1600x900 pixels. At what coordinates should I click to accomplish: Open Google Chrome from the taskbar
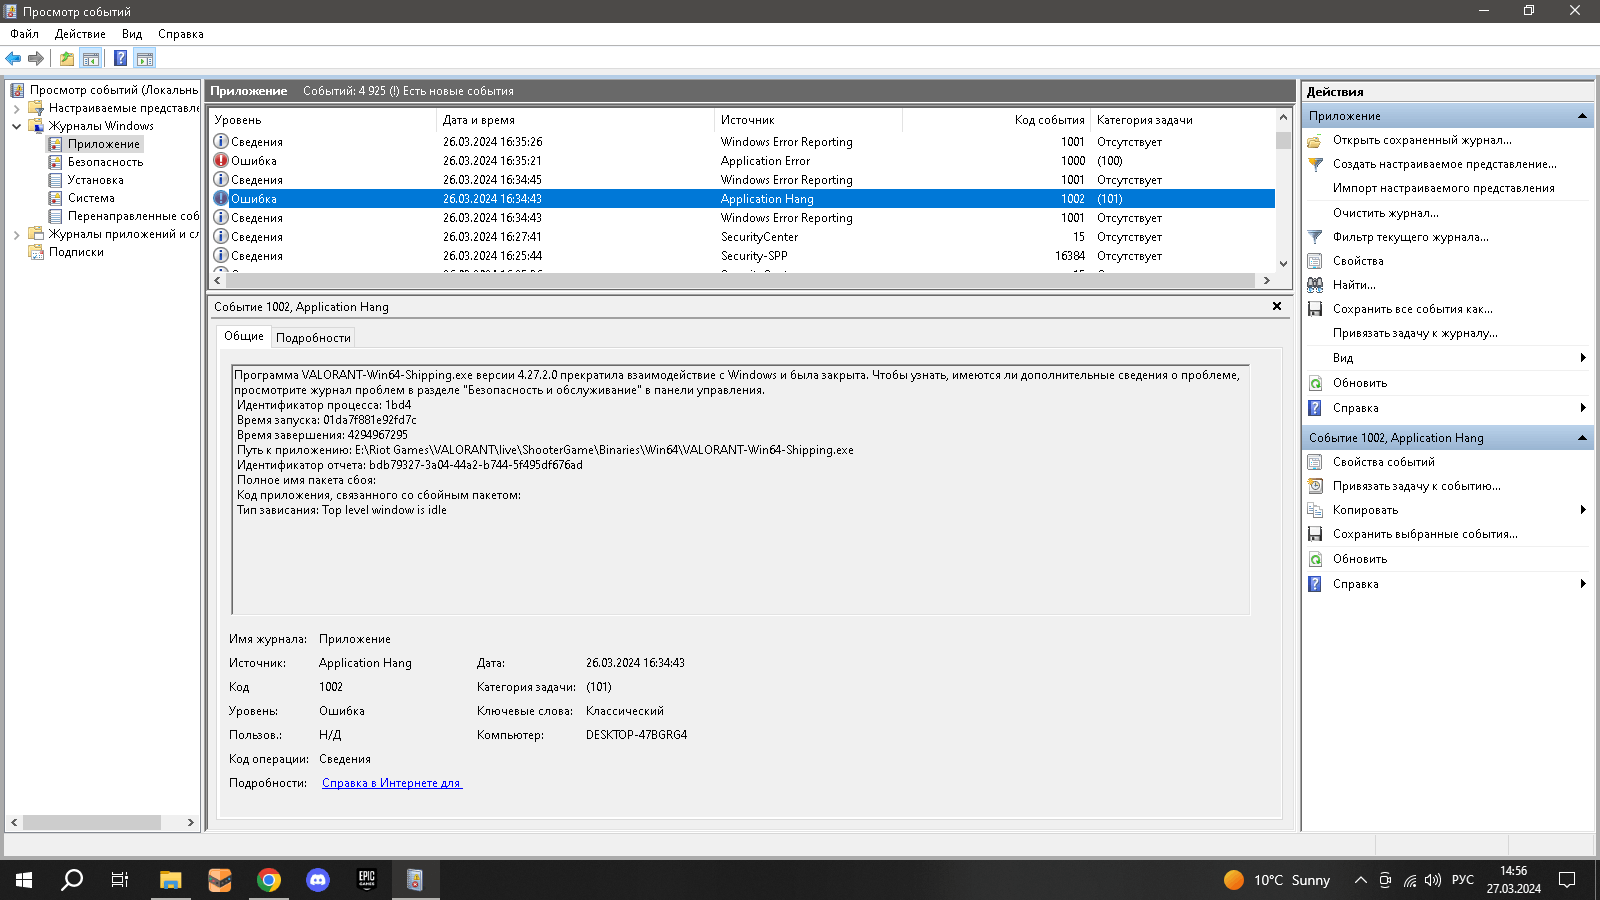click(x=269, y=880)
